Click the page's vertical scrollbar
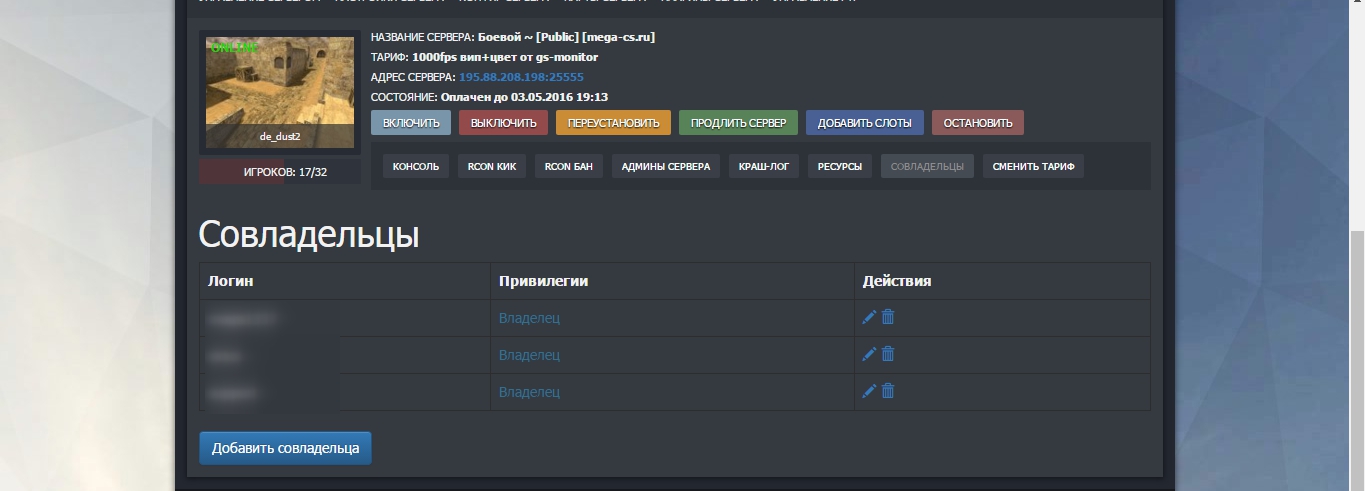This screenshot has width=1365, height=491. coord(1357,360)
